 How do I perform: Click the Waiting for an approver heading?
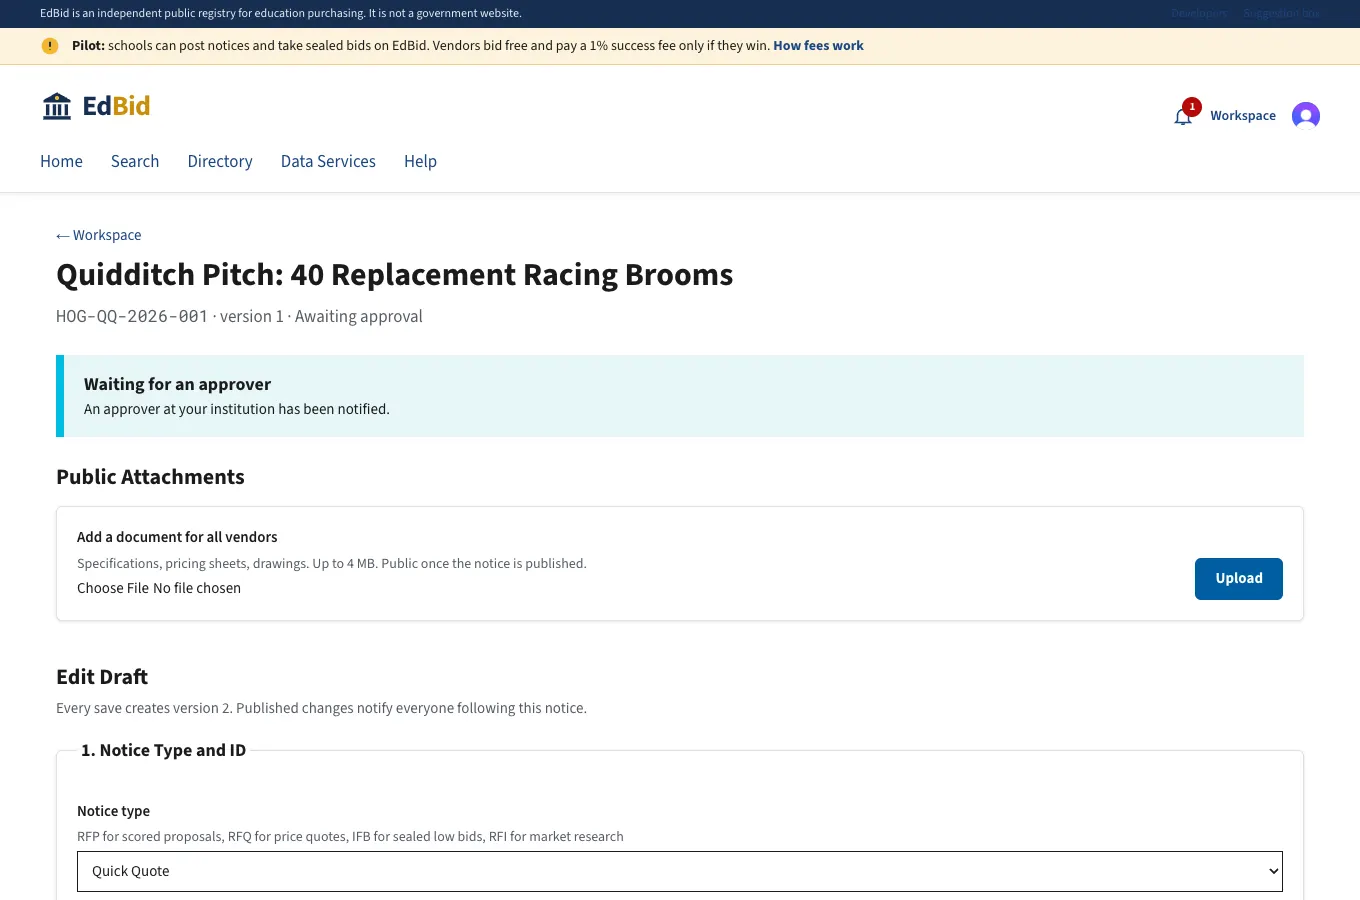pyautogui.click(x=177, y=384)
